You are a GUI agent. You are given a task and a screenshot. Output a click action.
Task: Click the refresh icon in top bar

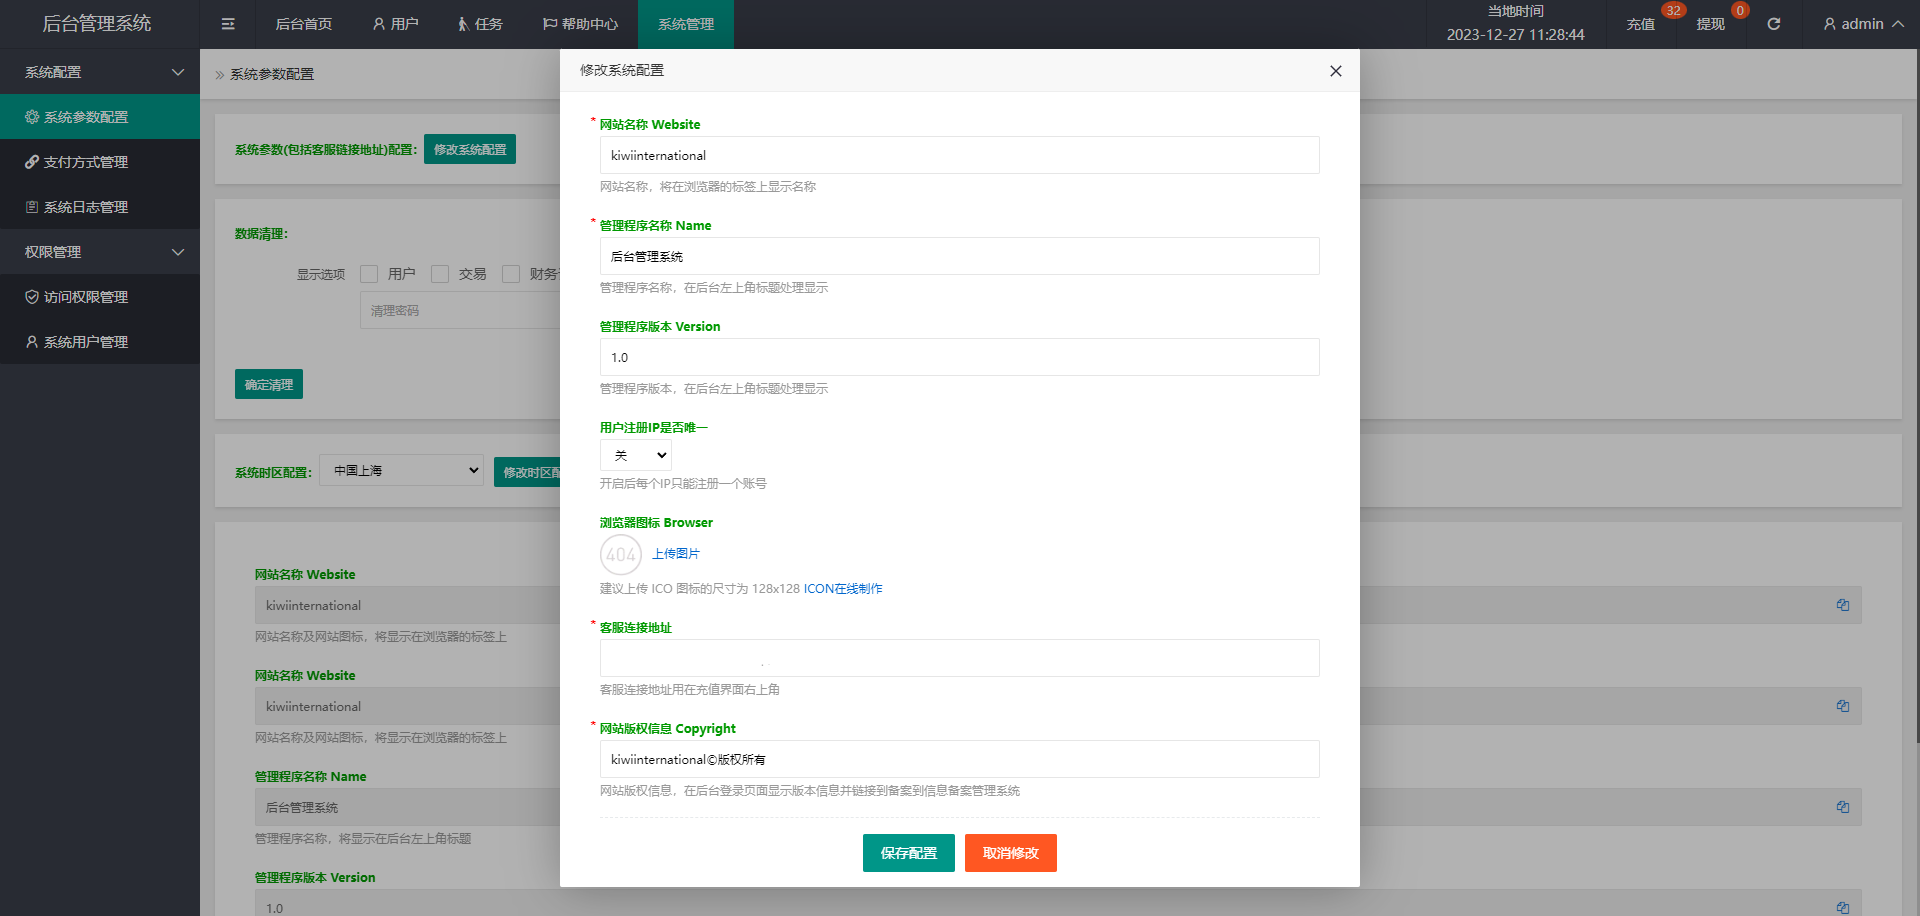(x=1773, y=24)
